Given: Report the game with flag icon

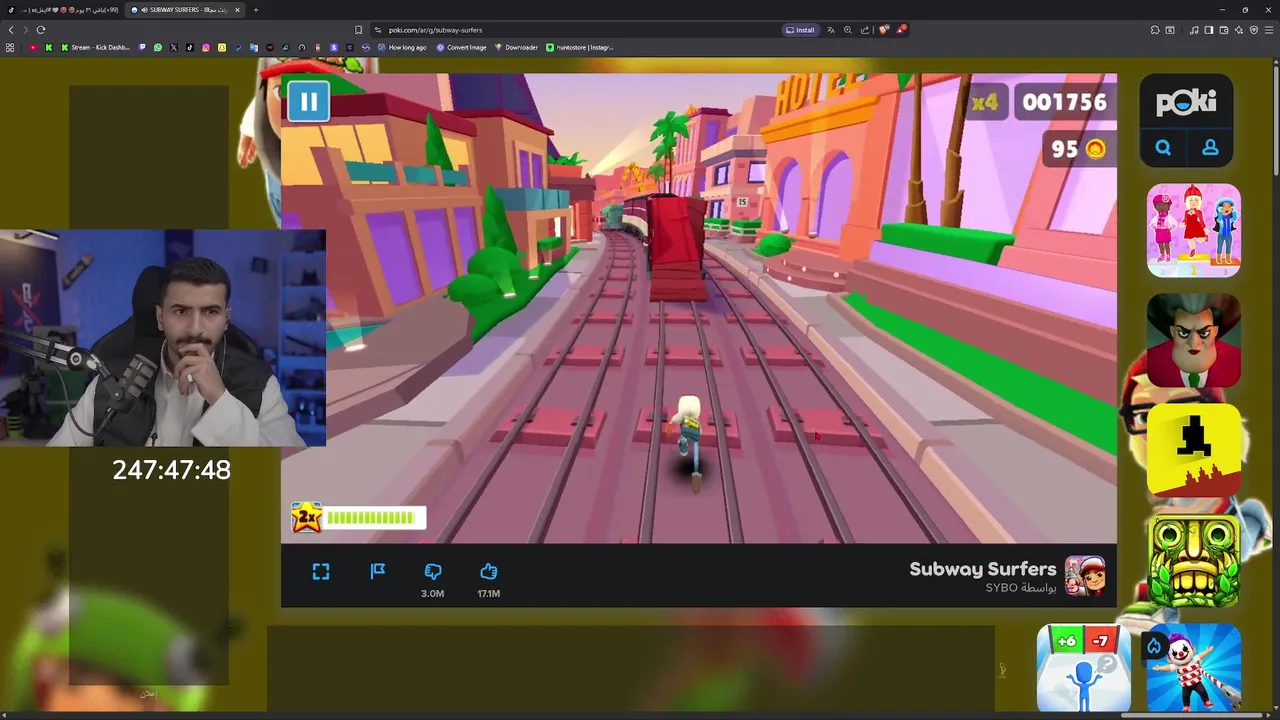Looking at the screenshot, I should [378, 571].
